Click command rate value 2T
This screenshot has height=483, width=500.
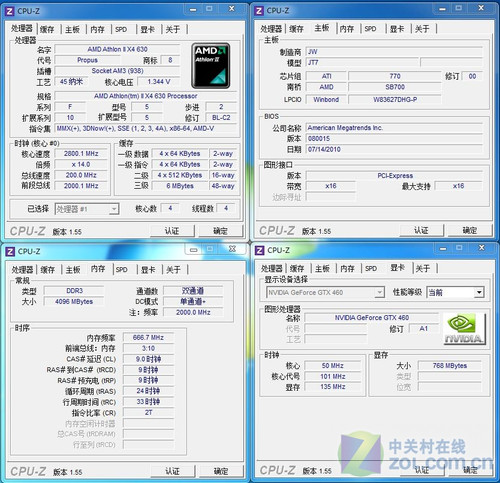[x=148, y=413]
